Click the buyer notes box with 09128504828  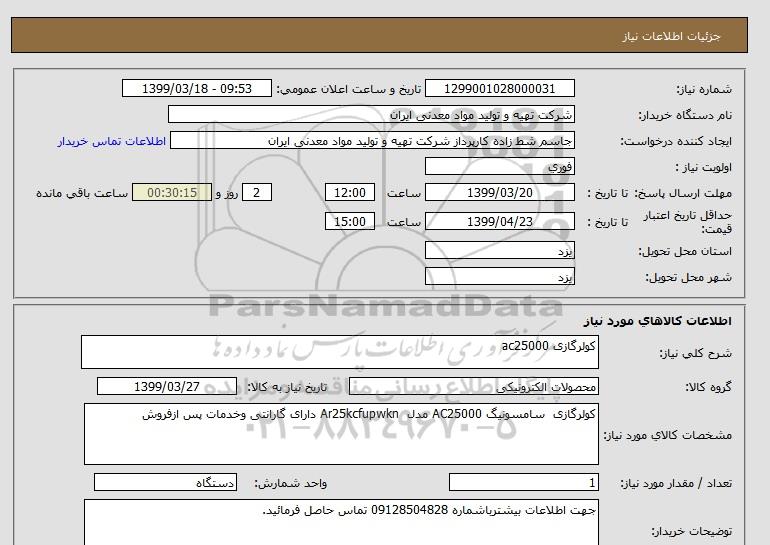341,522
